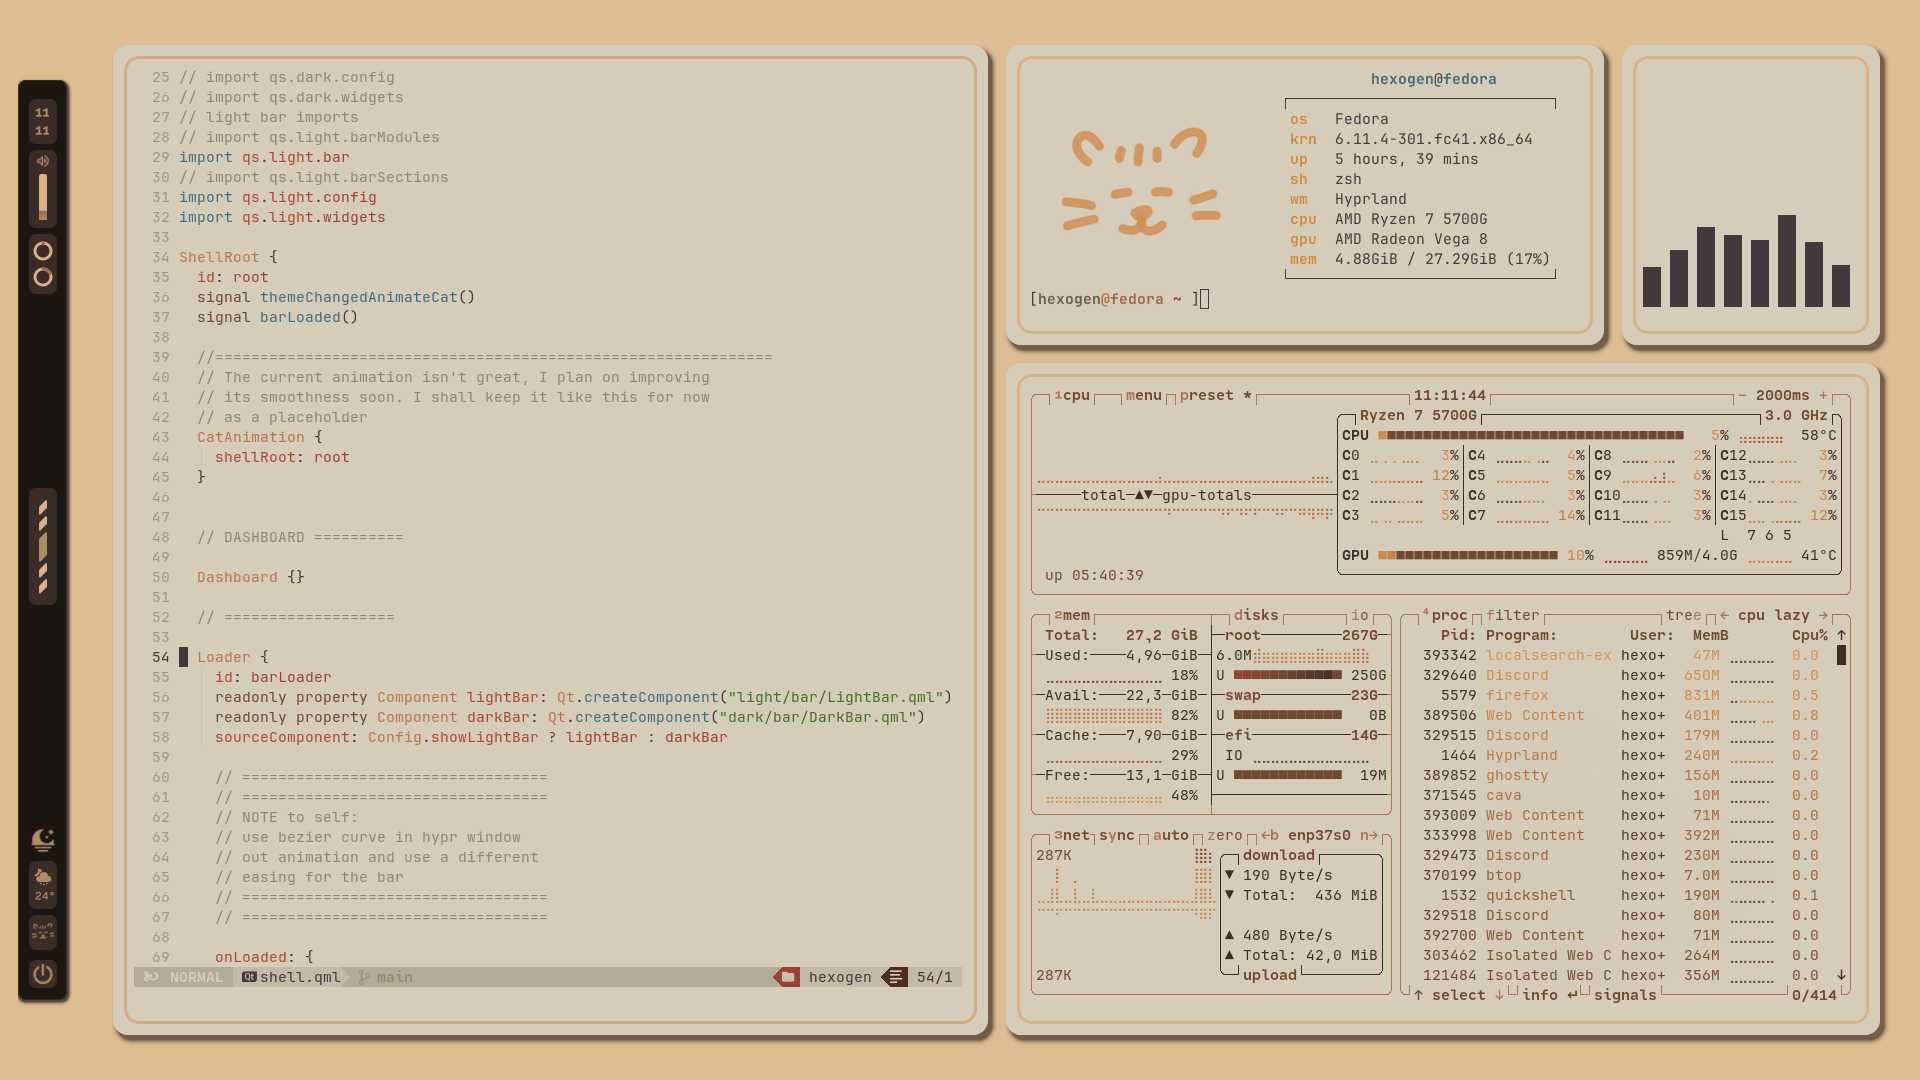This screenshot has width=1920, height=1080.
Task: Click the filter field in the proc panel
Action: (1512, 615)
